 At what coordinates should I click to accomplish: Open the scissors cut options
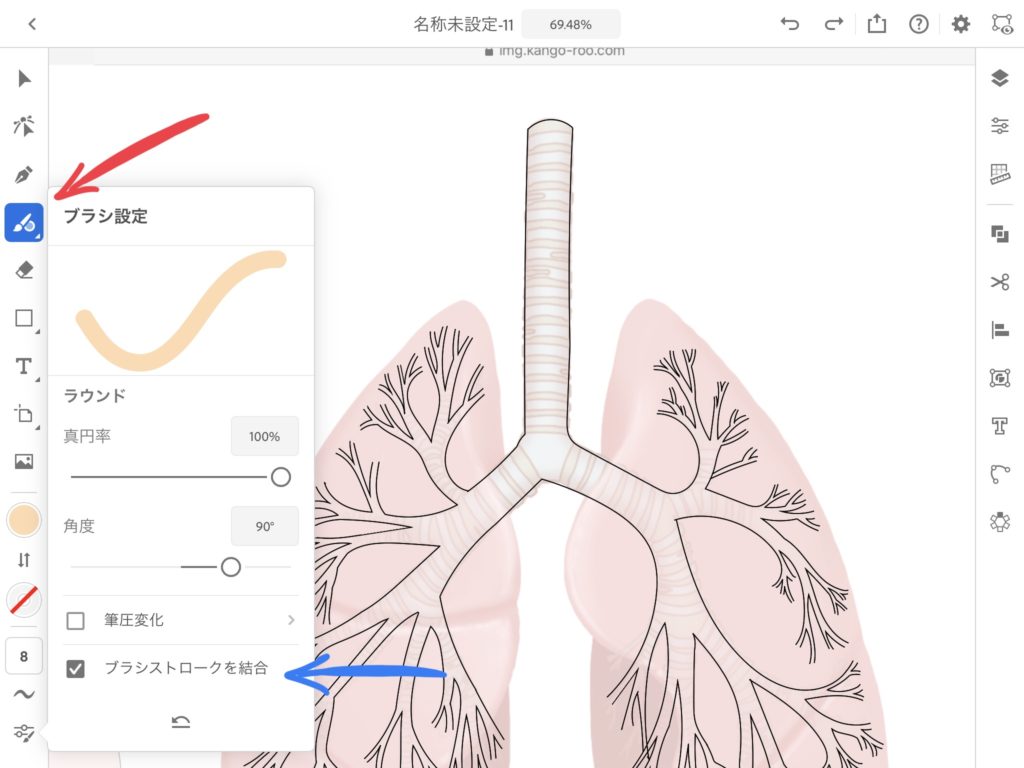click(x=1000, y=282)
